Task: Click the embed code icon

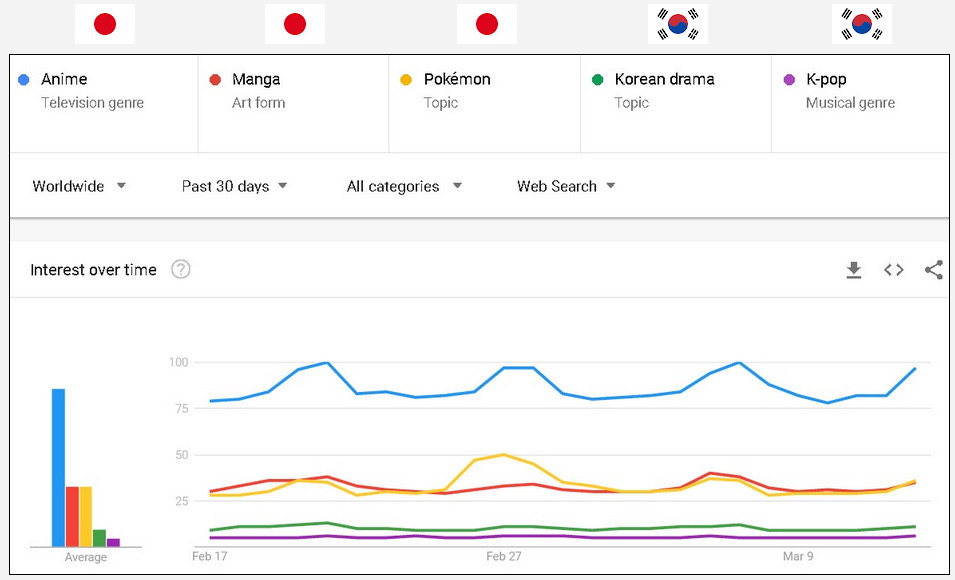Action: (x=893, y=270)
